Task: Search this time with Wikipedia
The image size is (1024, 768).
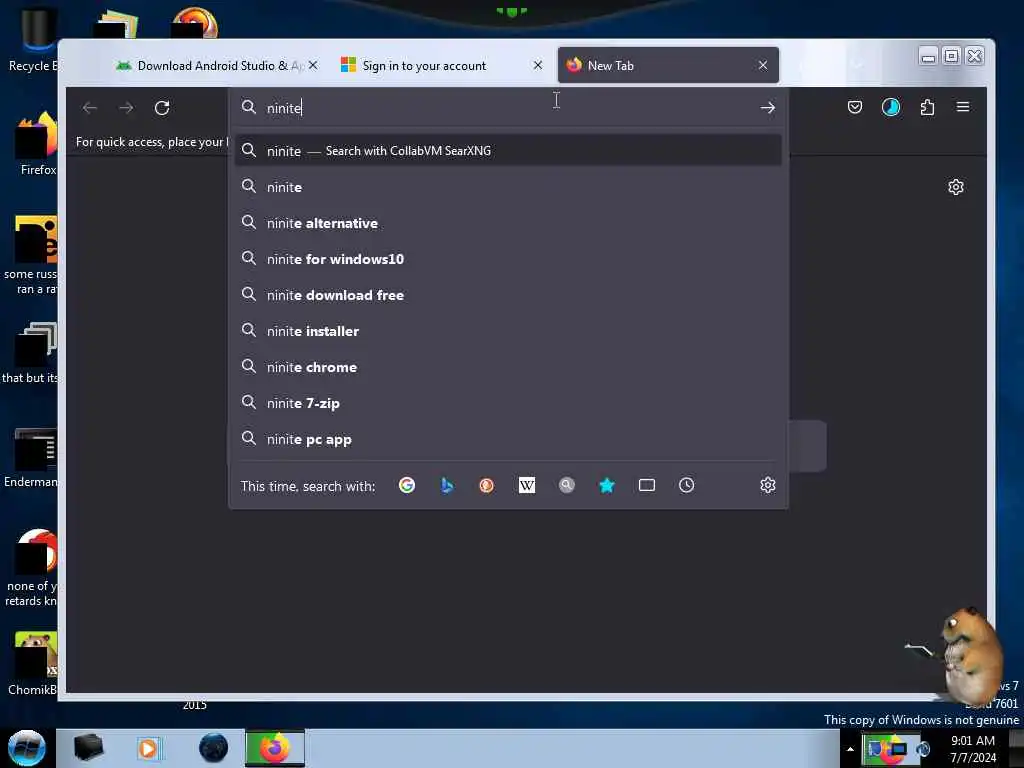Action: point(526,485)
